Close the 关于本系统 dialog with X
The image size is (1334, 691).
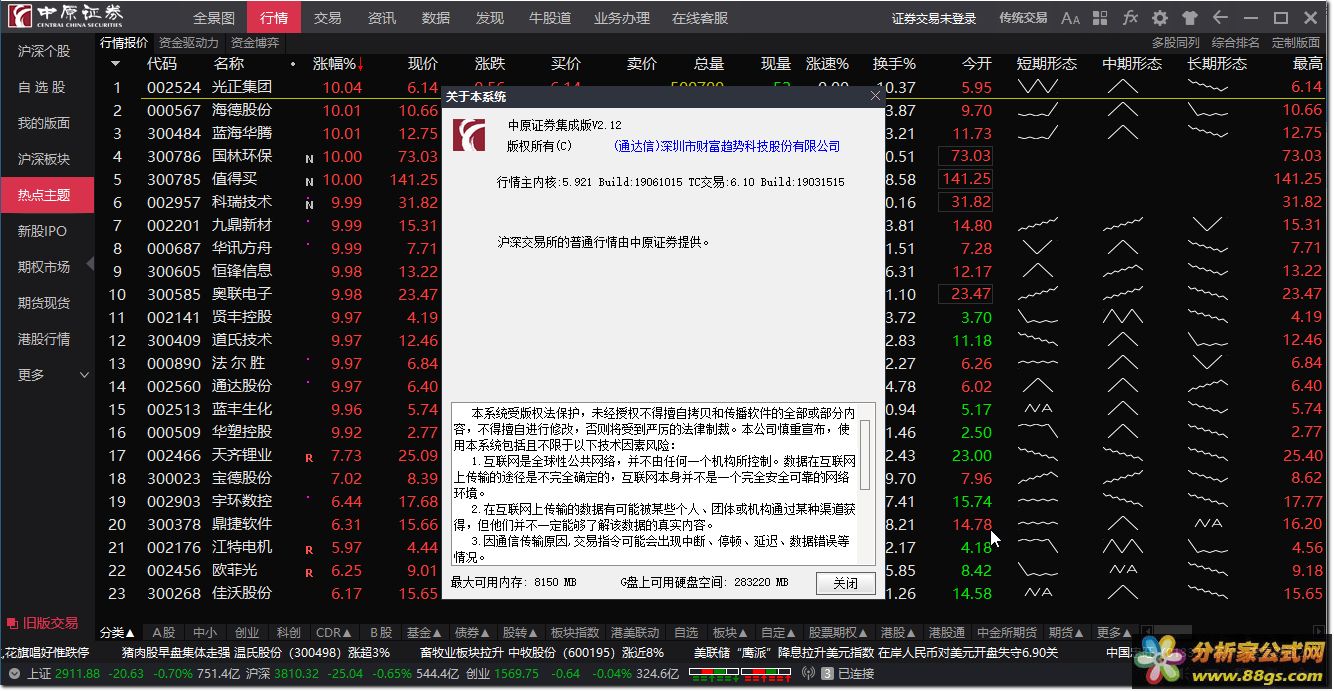point(876,96)
